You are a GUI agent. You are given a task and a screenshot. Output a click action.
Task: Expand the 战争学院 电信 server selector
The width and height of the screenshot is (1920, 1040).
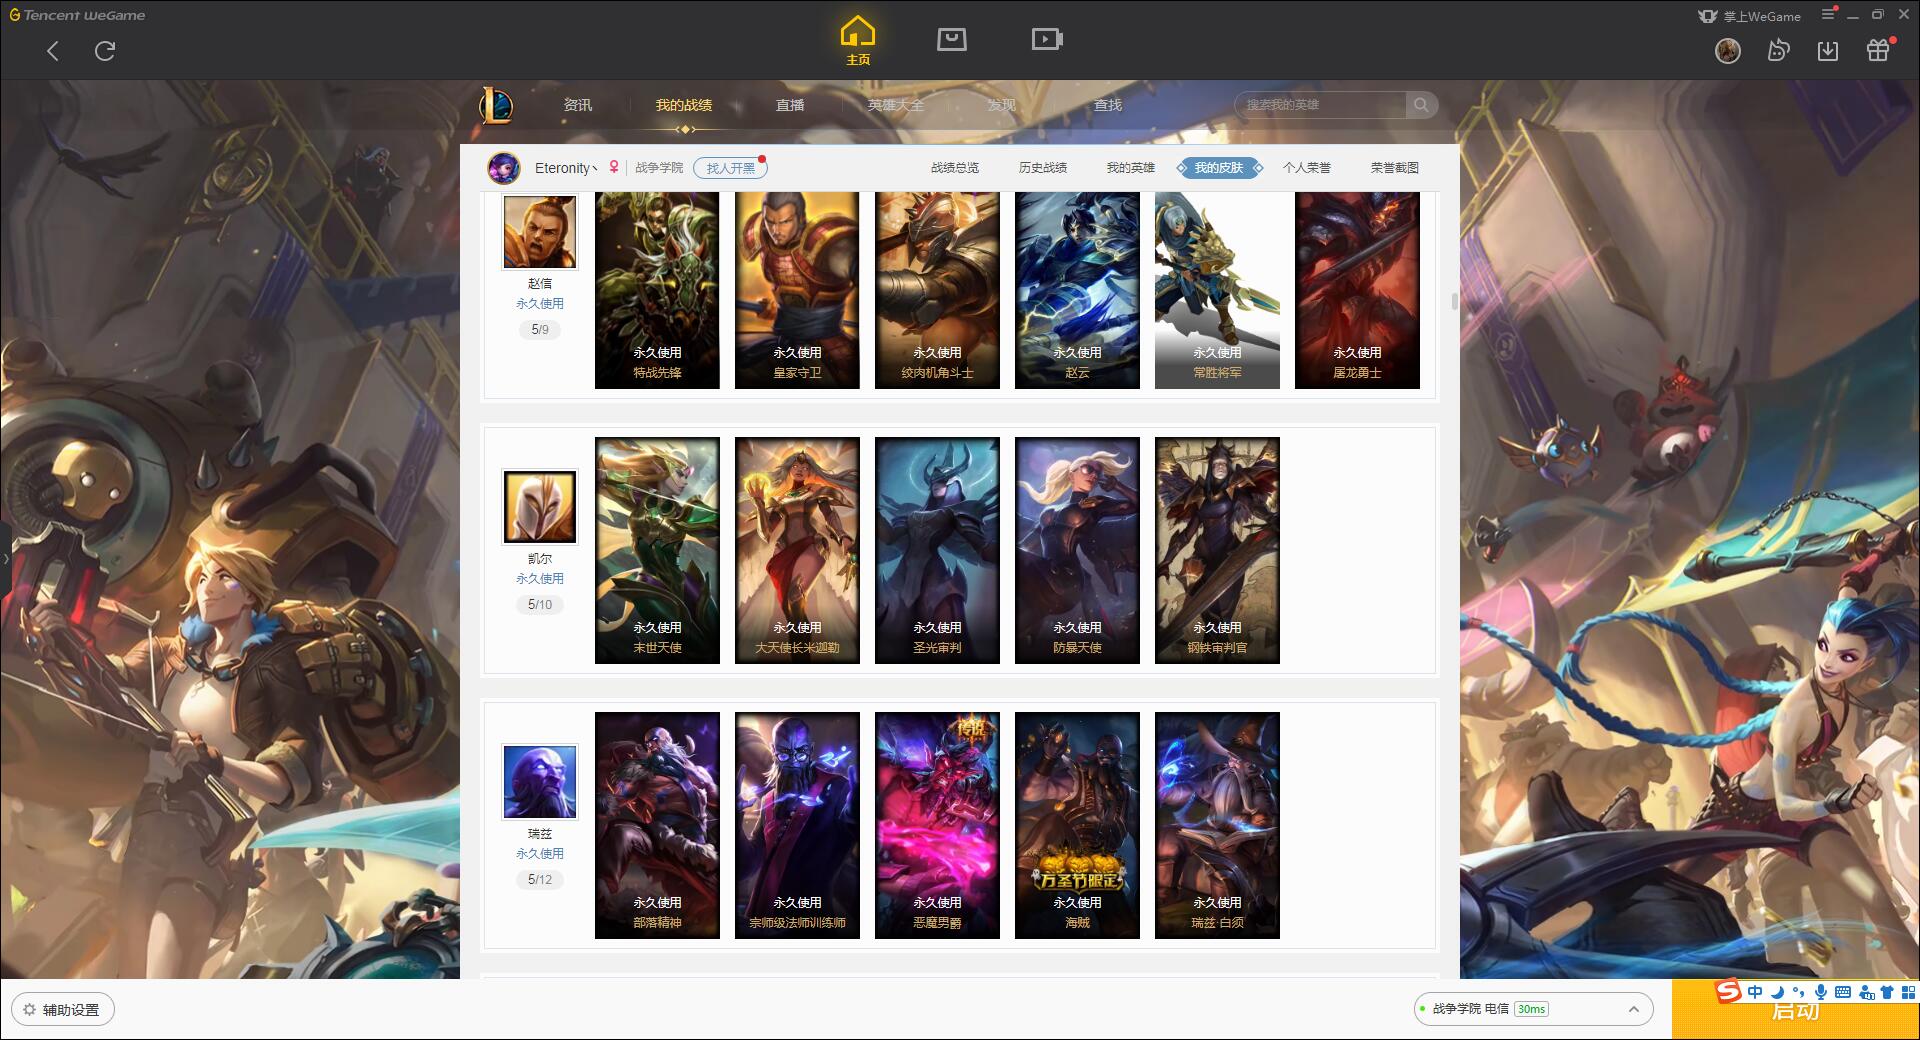[1533, 1009]
